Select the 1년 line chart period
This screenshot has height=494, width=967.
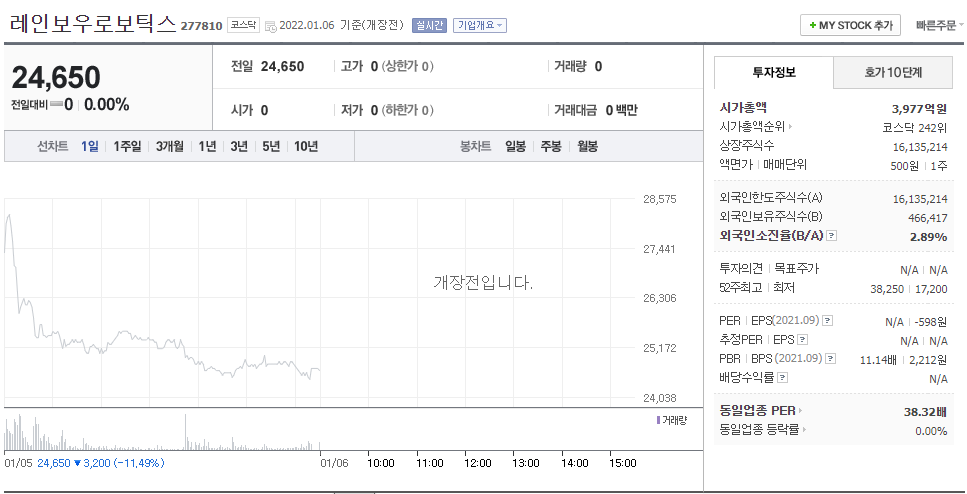(207, 147)
